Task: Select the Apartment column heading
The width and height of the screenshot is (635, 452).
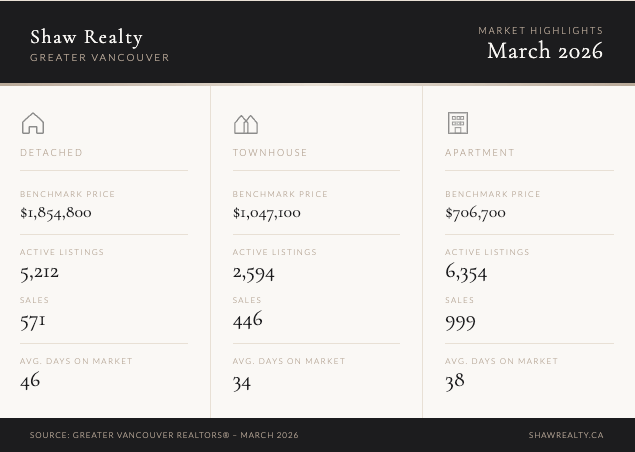Action: click(480, 153)
